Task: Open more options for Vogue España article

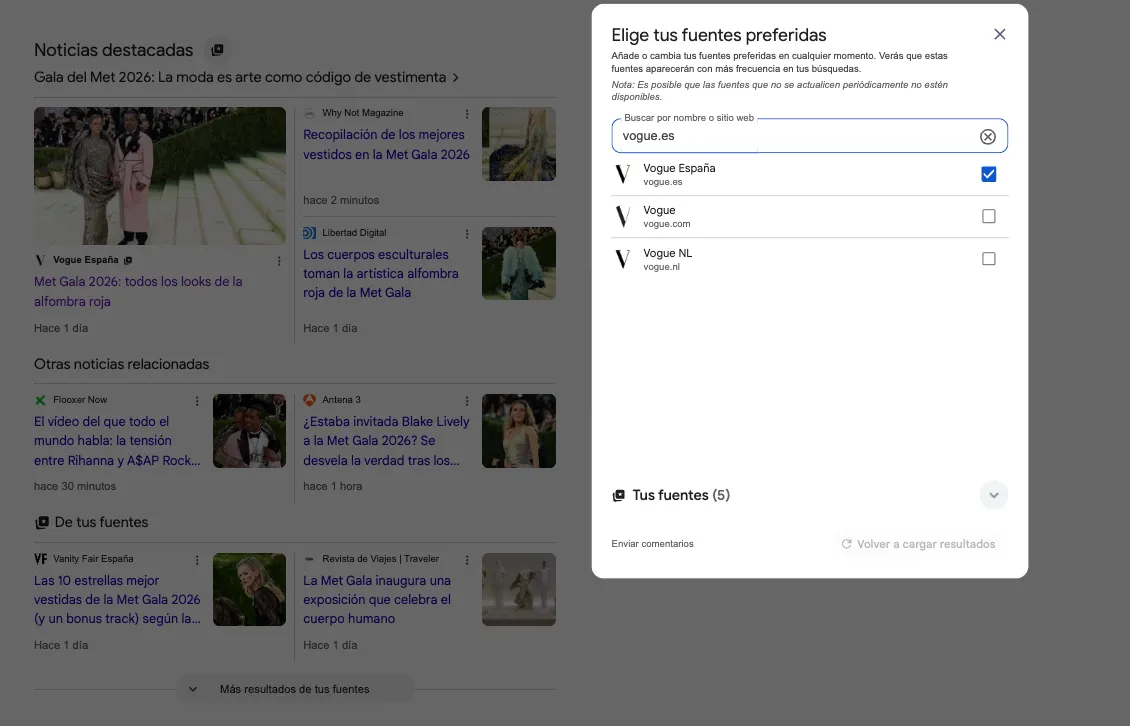Action: click(x=279, y=261)
